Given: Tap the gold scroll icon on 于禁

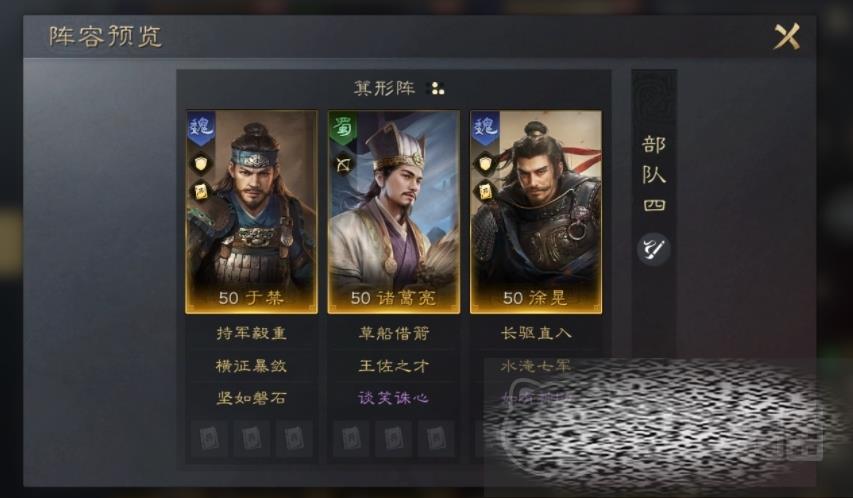Looking at the screenshot, I should (201, 191).
